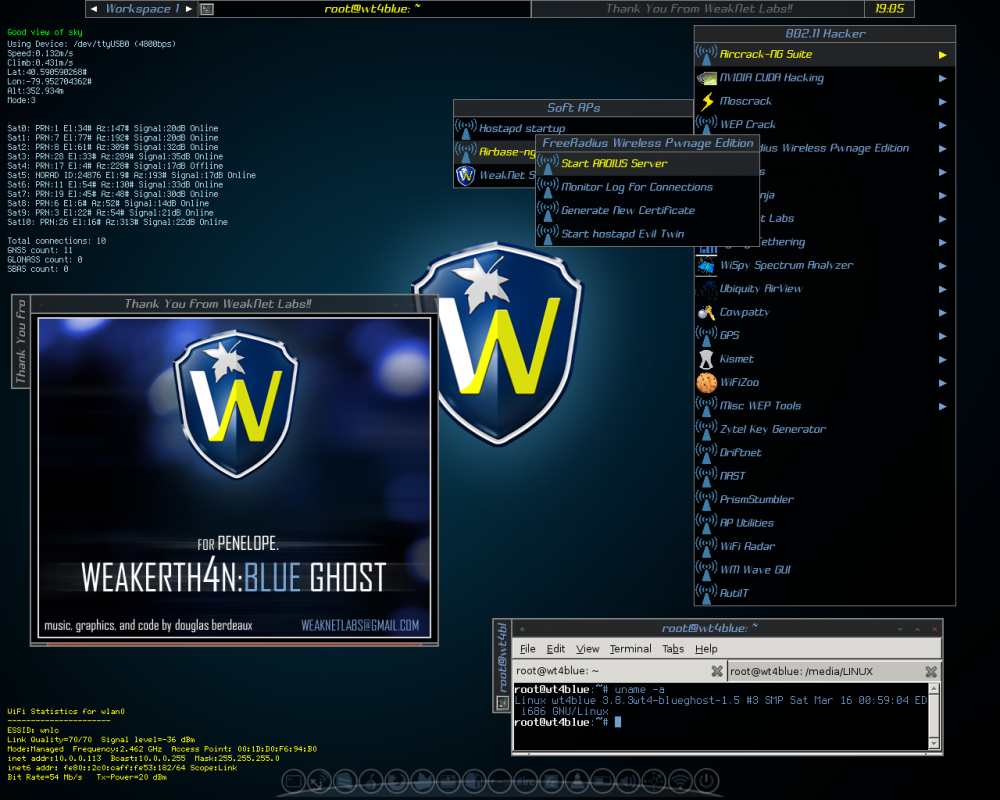Click the small terminal icon in the top panel

pyautogui.click(x=207, y=9)
